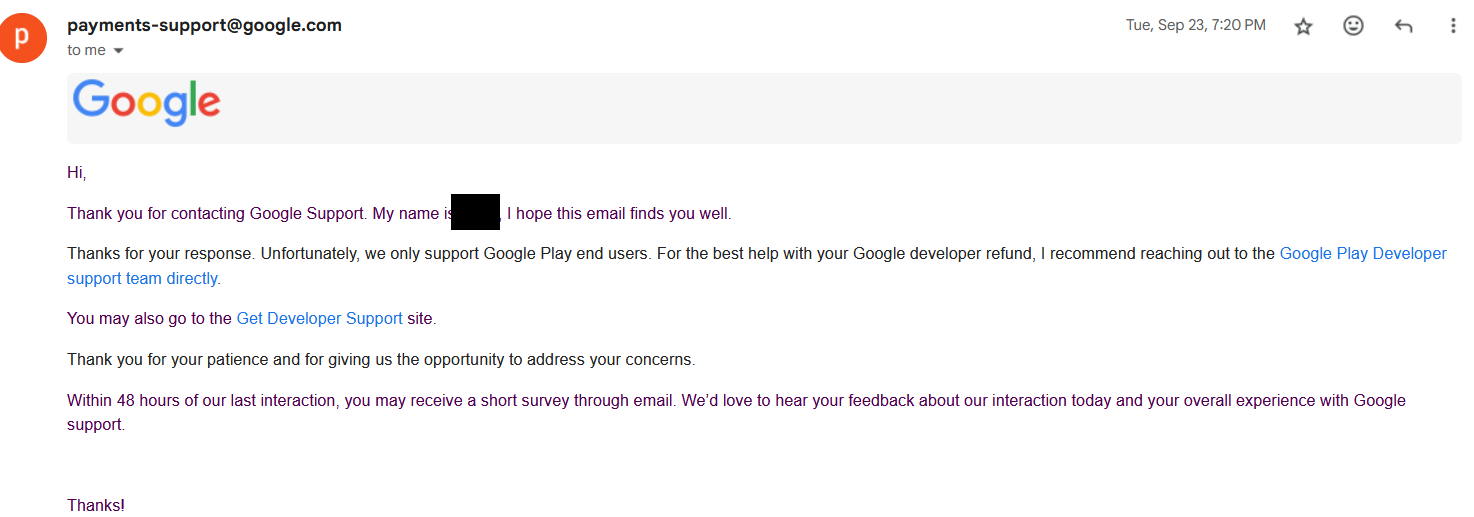Reply using the arrow icon
Screen dimensions: 1474x517
tap(1403, 27)
